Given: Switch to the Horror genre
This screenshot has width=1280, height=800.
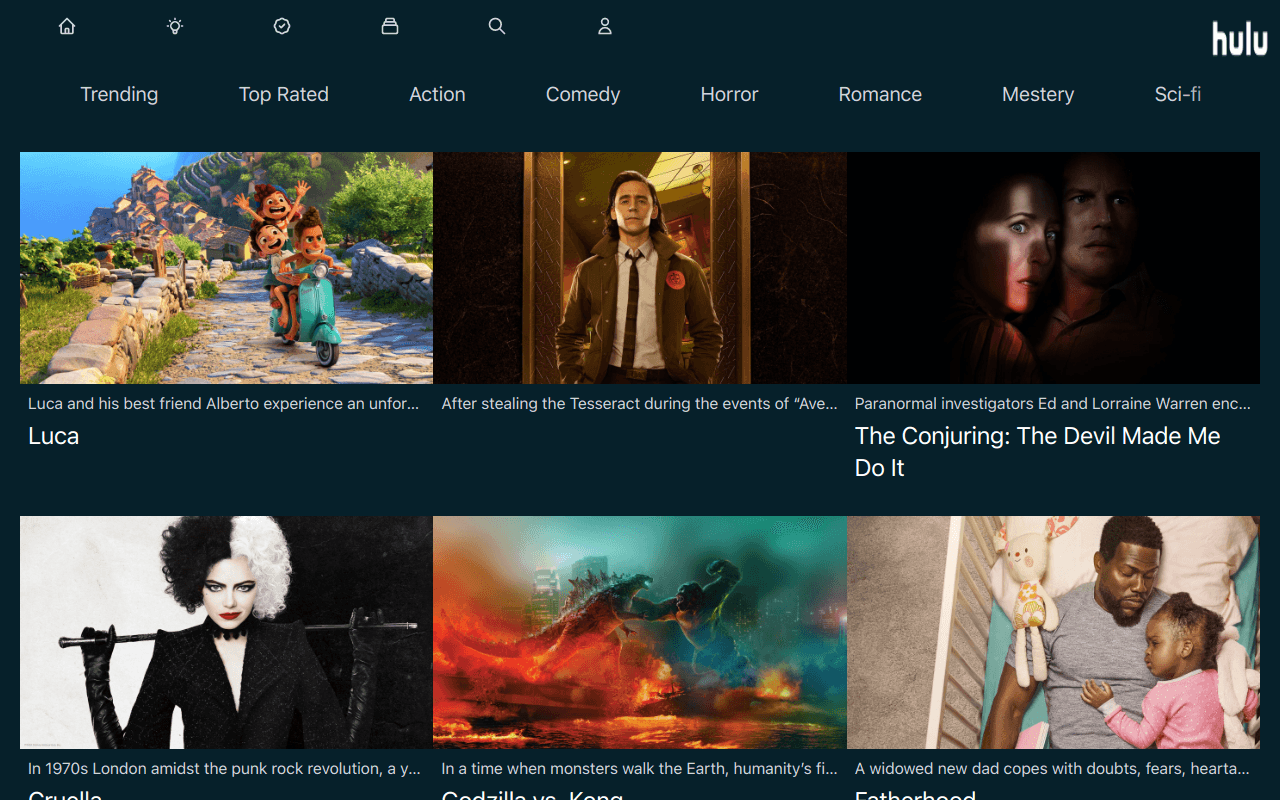Looking at the screenshot, I should [x=729, y=94].
